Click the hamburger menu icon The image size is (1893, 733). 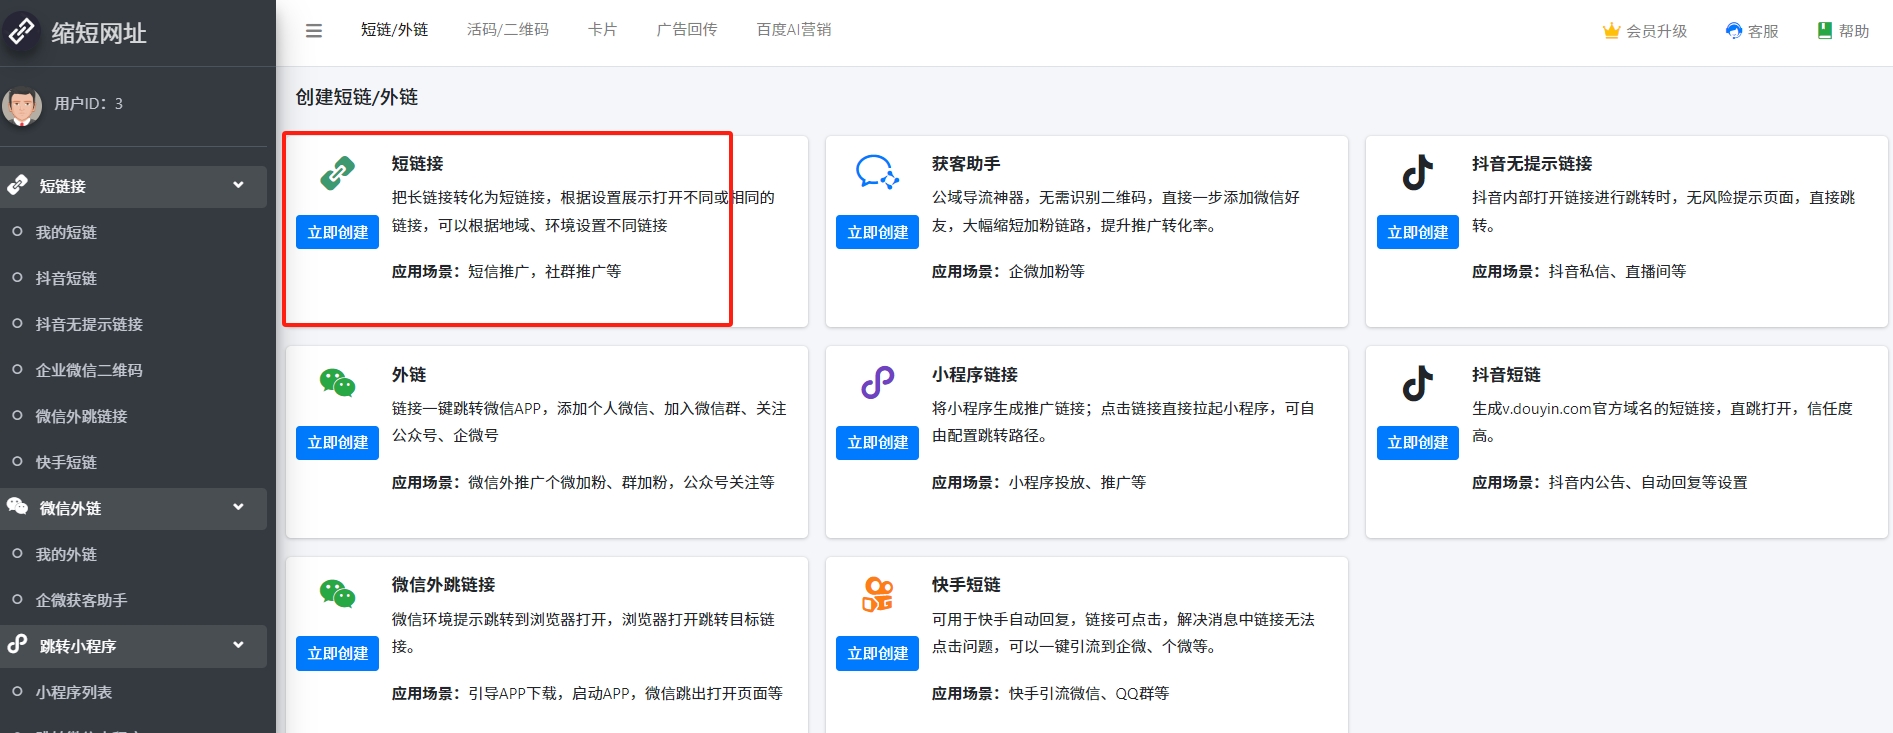click(x=314, y=31)
